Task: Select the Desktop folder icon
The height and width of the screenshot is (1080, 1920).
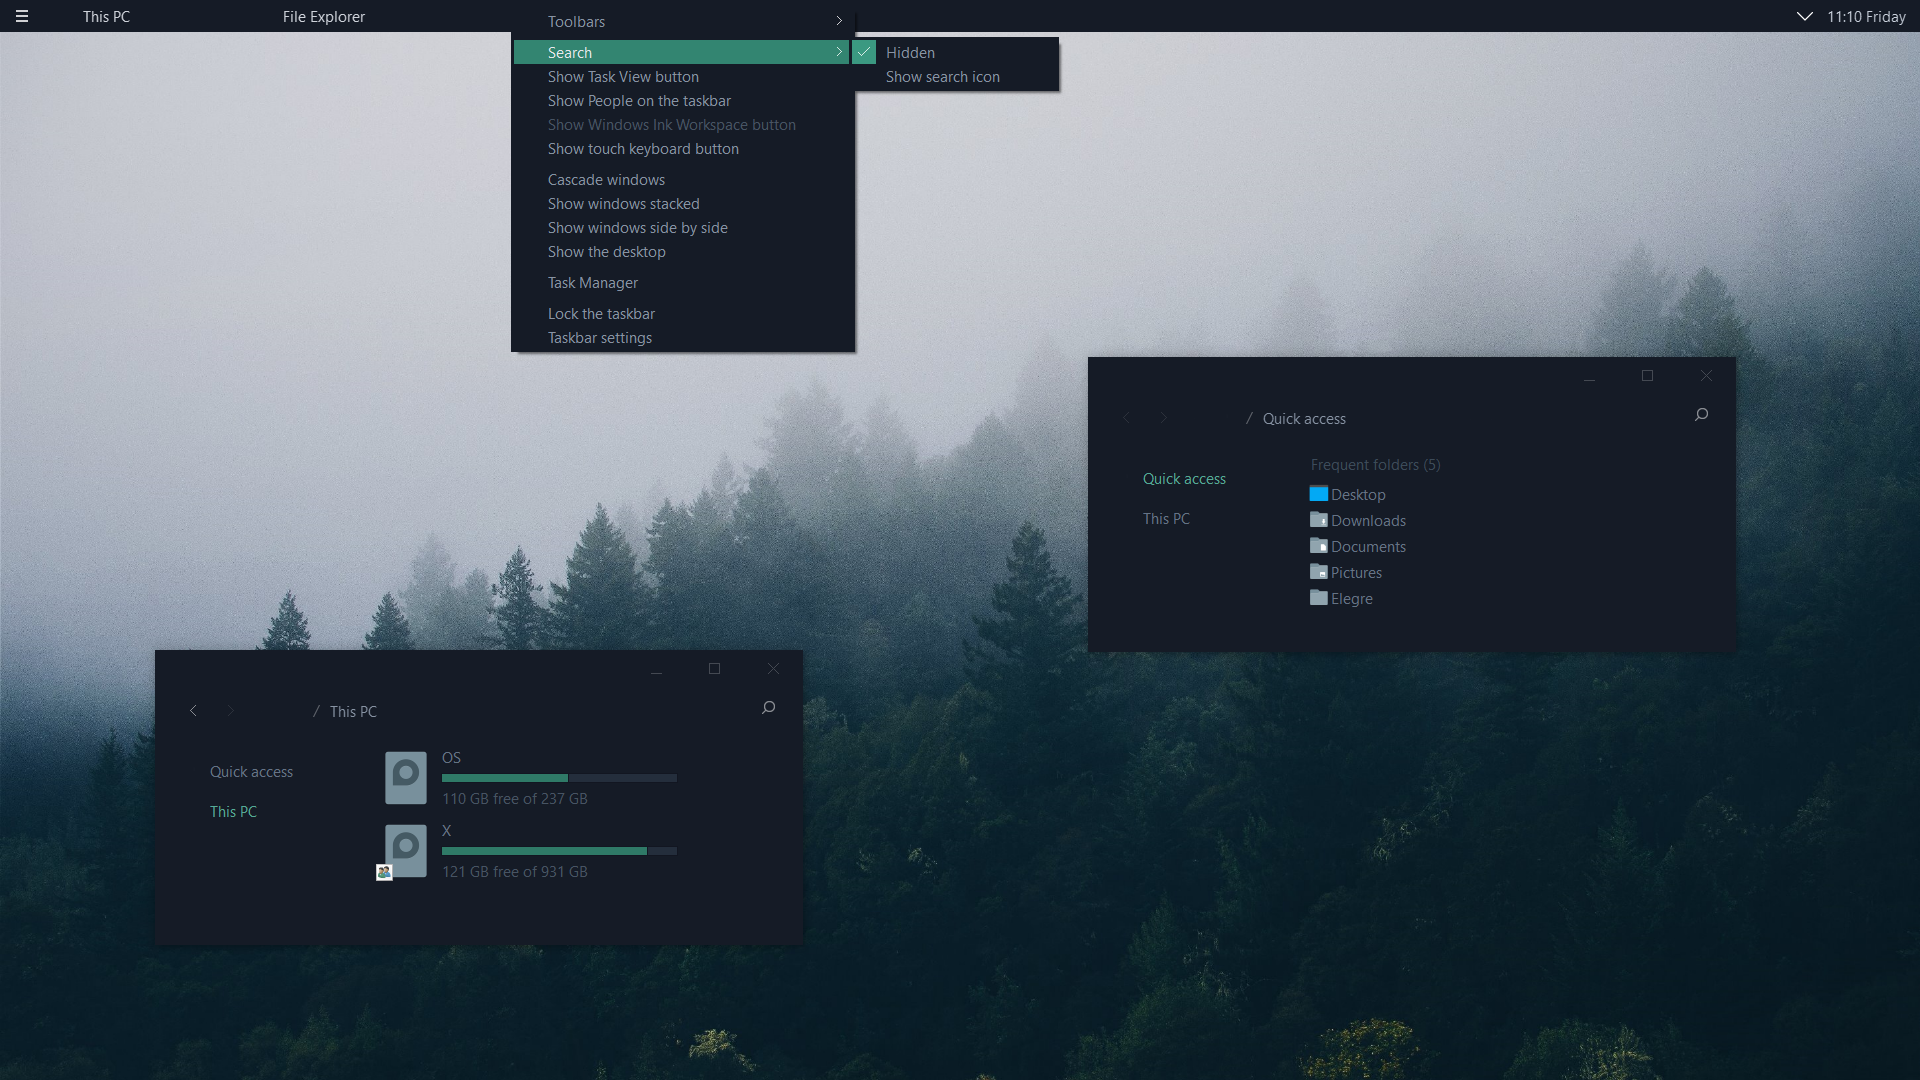Action: [x=1319, y=494]
